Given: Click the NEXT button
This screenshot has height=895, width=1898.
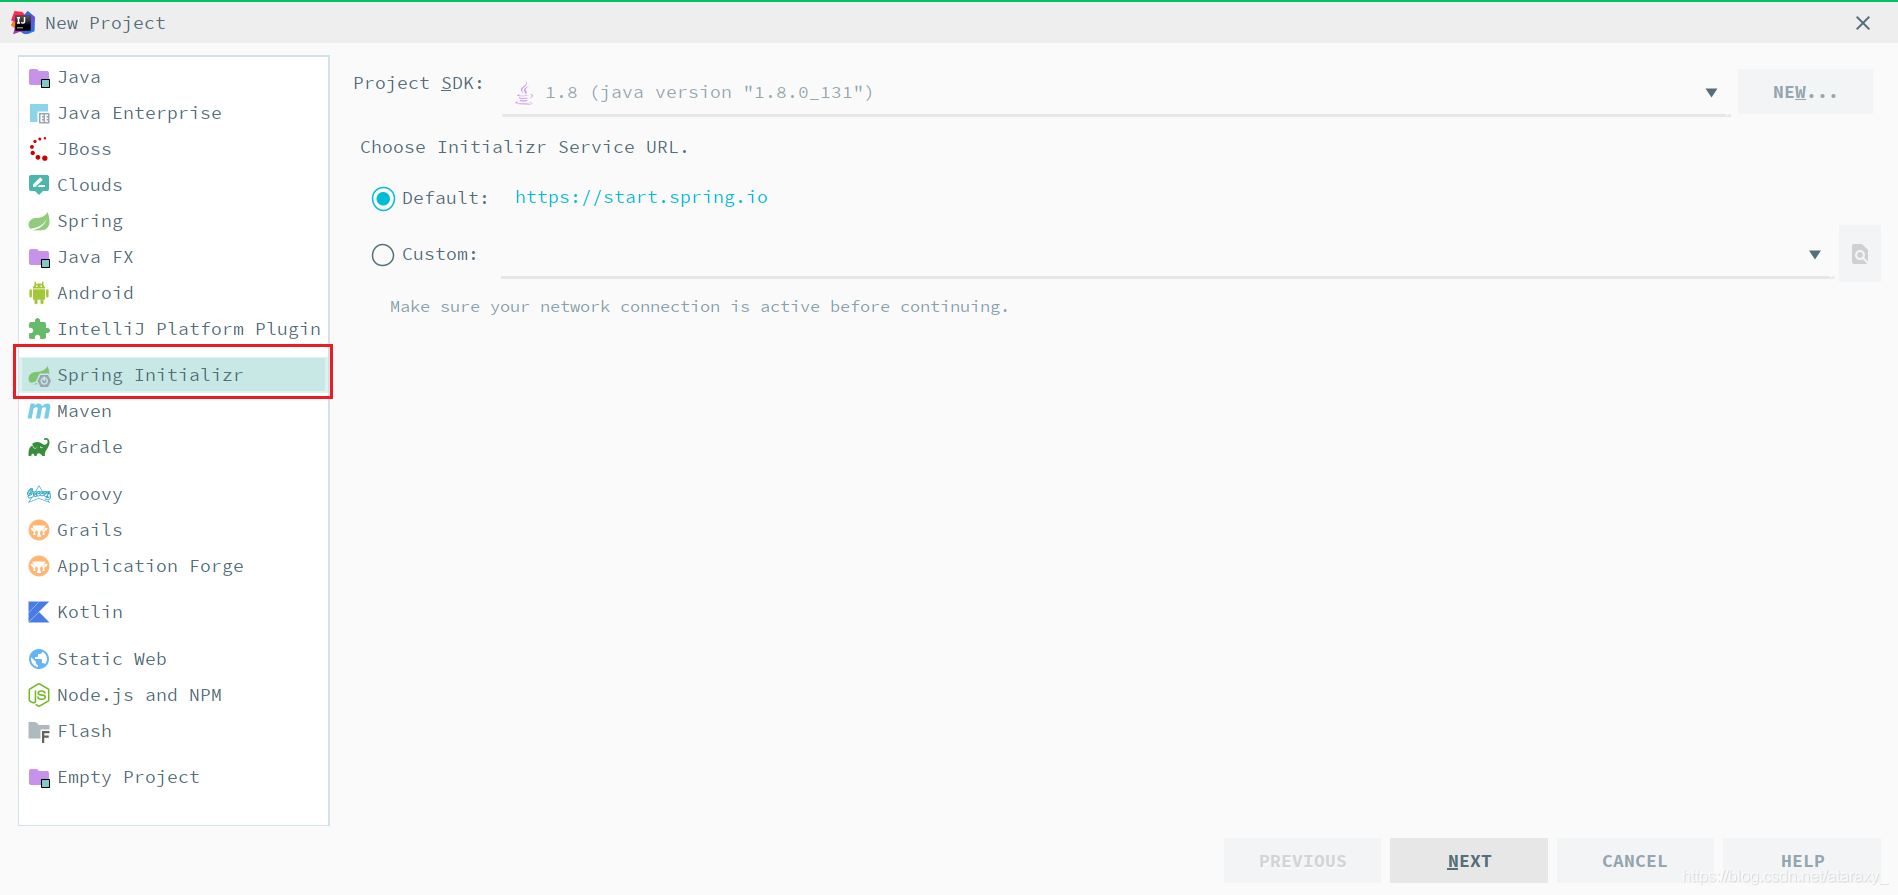Looking at the screenshot, I should tap(1469, 860).
